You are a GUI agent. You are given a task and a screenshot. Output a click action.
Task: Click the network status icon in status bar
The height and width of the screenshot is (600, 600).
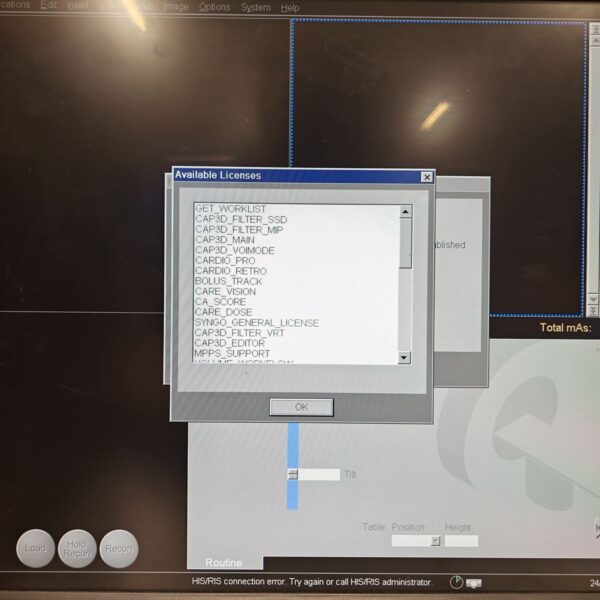click(x=474, y=583)
